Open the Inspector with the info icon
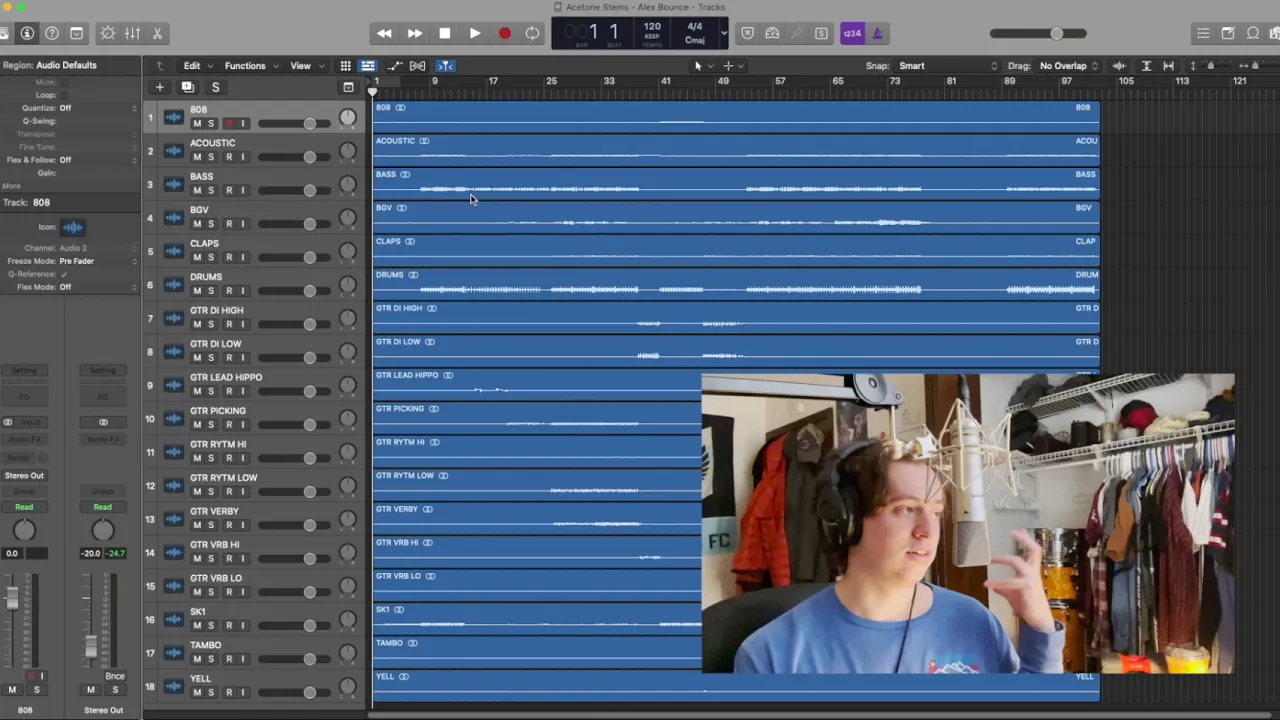Viewport: 1280px width, 720px height. [x=27, y=33]
